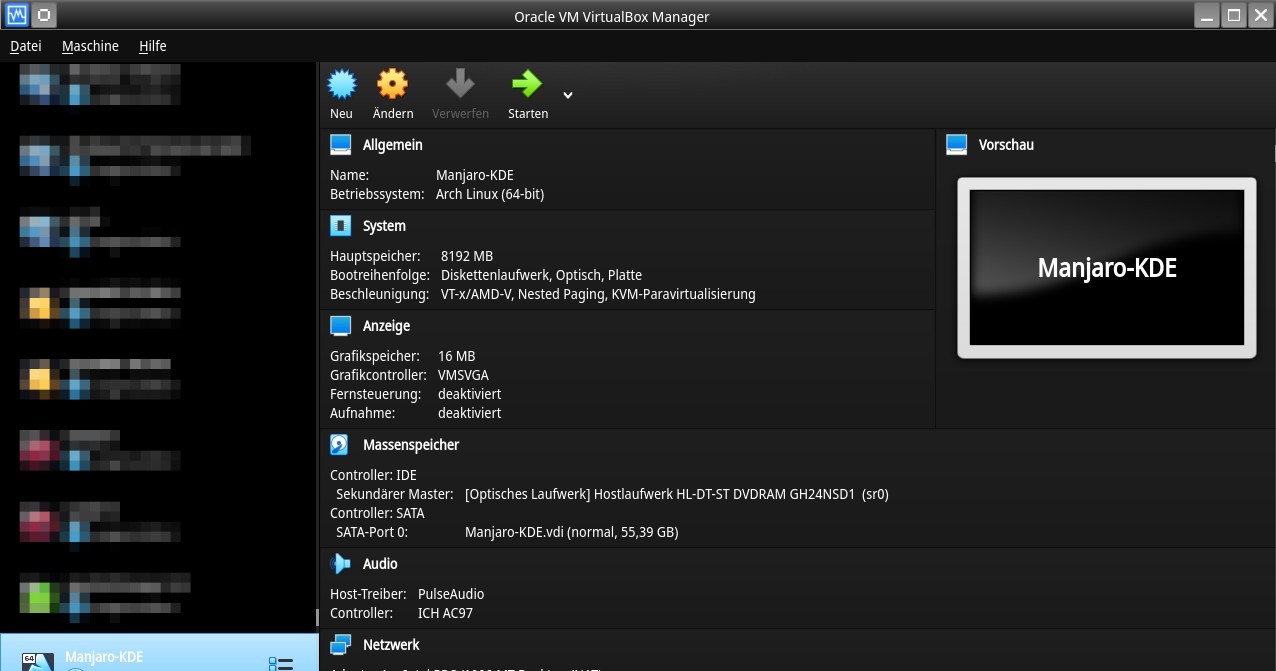The height and width of the screenshot is (671, 1276).
Task: Click the "Controller: SATA" line
Action: (x=377, y=513)
